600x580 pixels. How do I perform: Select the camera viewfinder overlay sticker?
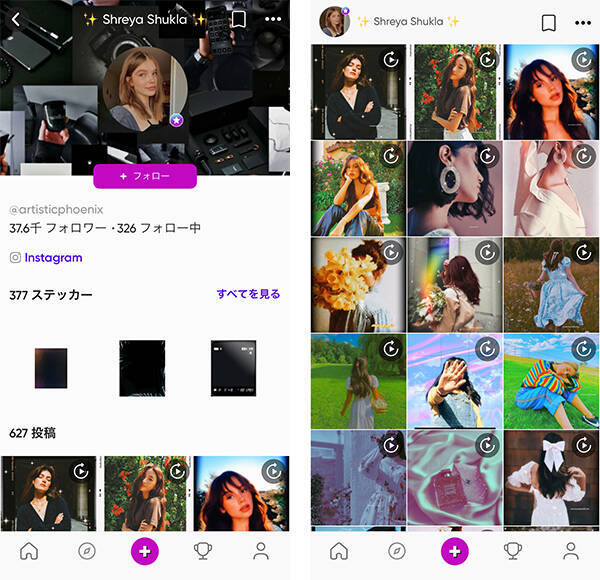point(233,368)
